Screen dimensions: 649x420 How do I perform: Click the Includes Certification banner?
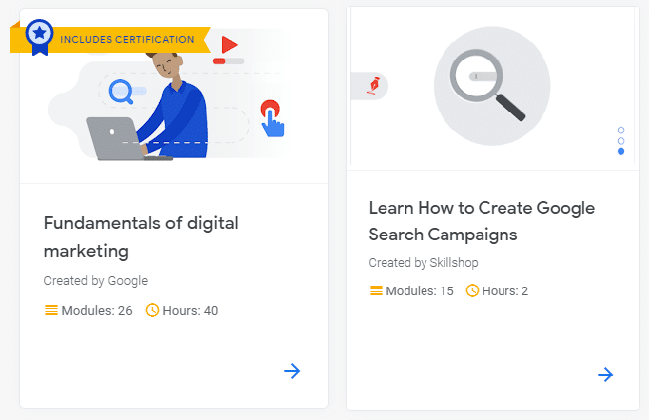(x=128, y=40)
